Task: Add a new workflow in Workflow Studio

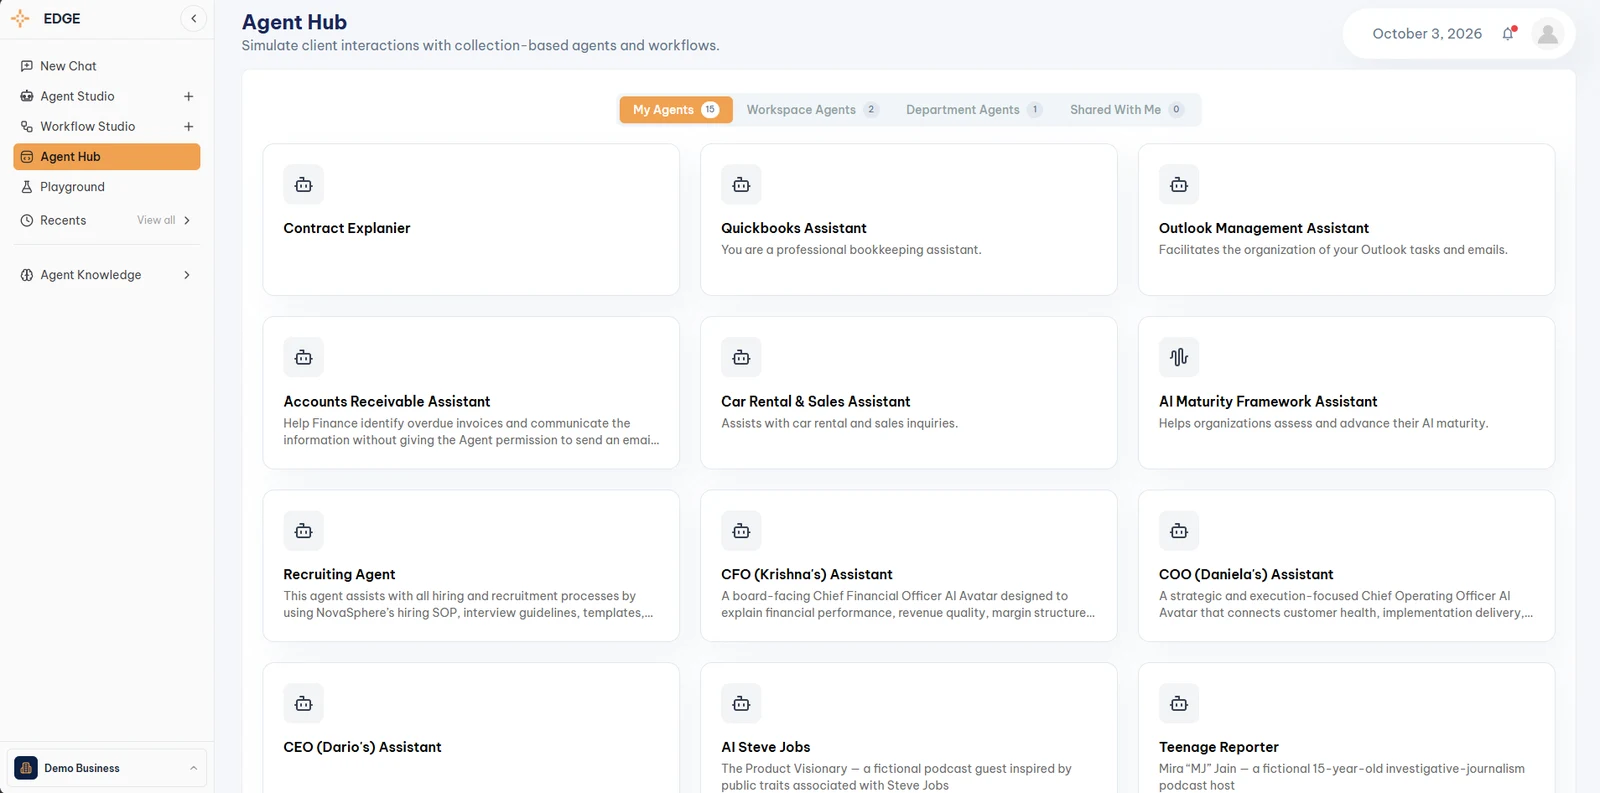Action: click(188, 127)
